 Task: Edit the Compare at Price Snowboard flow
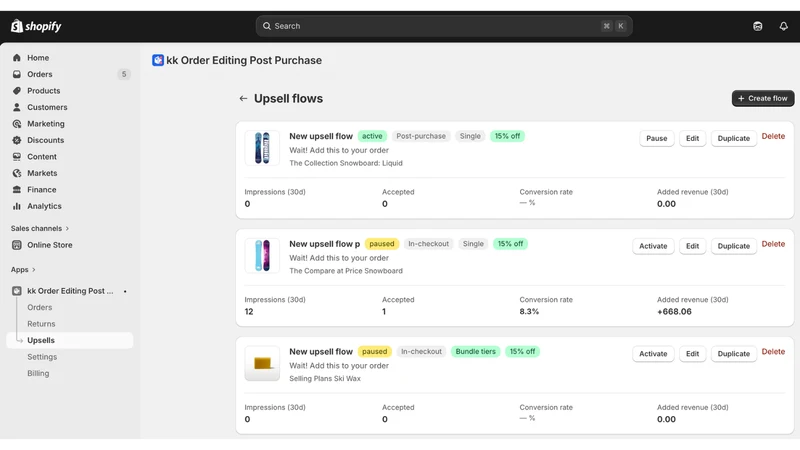(x=692, y=246)
